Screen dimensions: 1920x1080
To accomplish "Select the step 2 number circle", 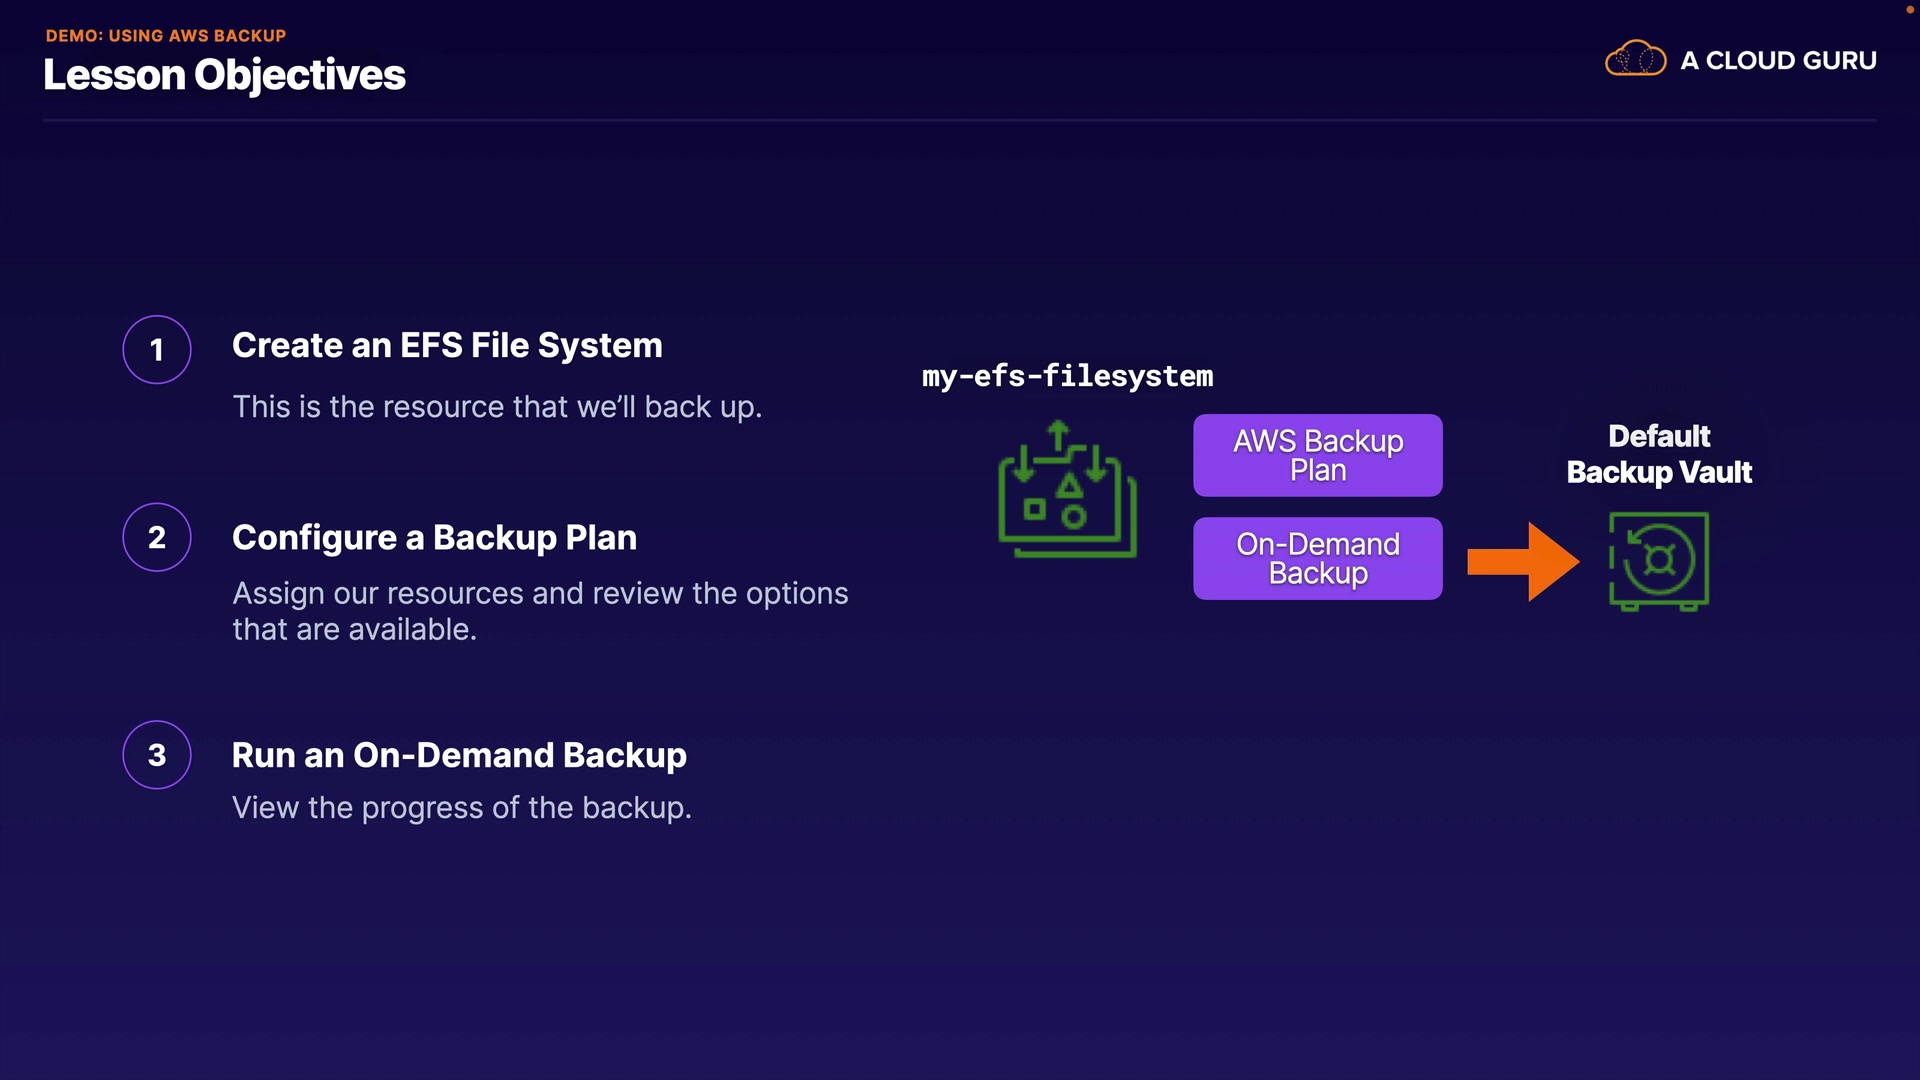I will [x=157, y=537].
